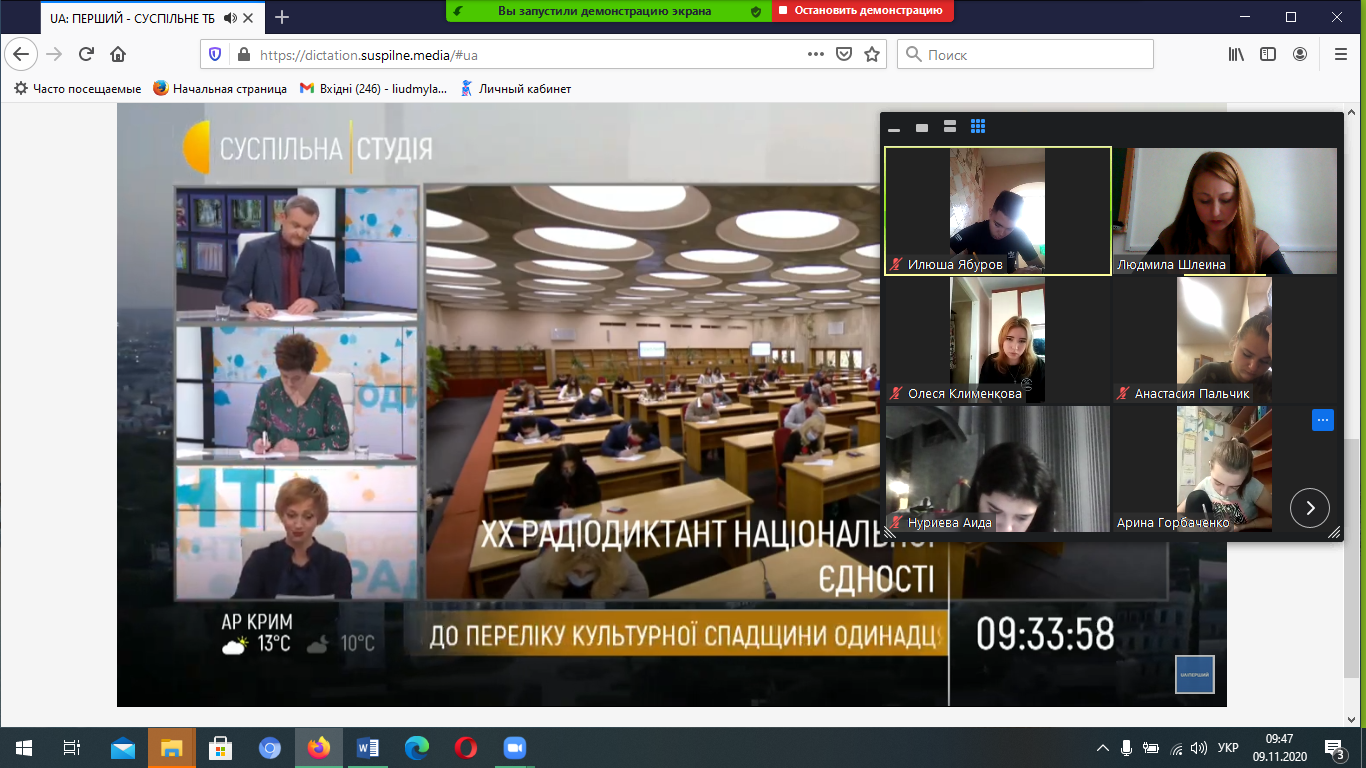
Task: Open the volume control in the tray
Action: [x=1199, y=748]
